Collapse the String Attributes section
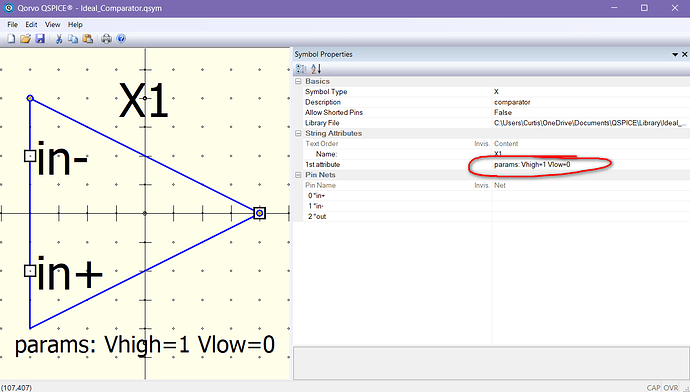The width and height of the screenshot is (690, 392). pyautogui.click(x=298, y=133)
